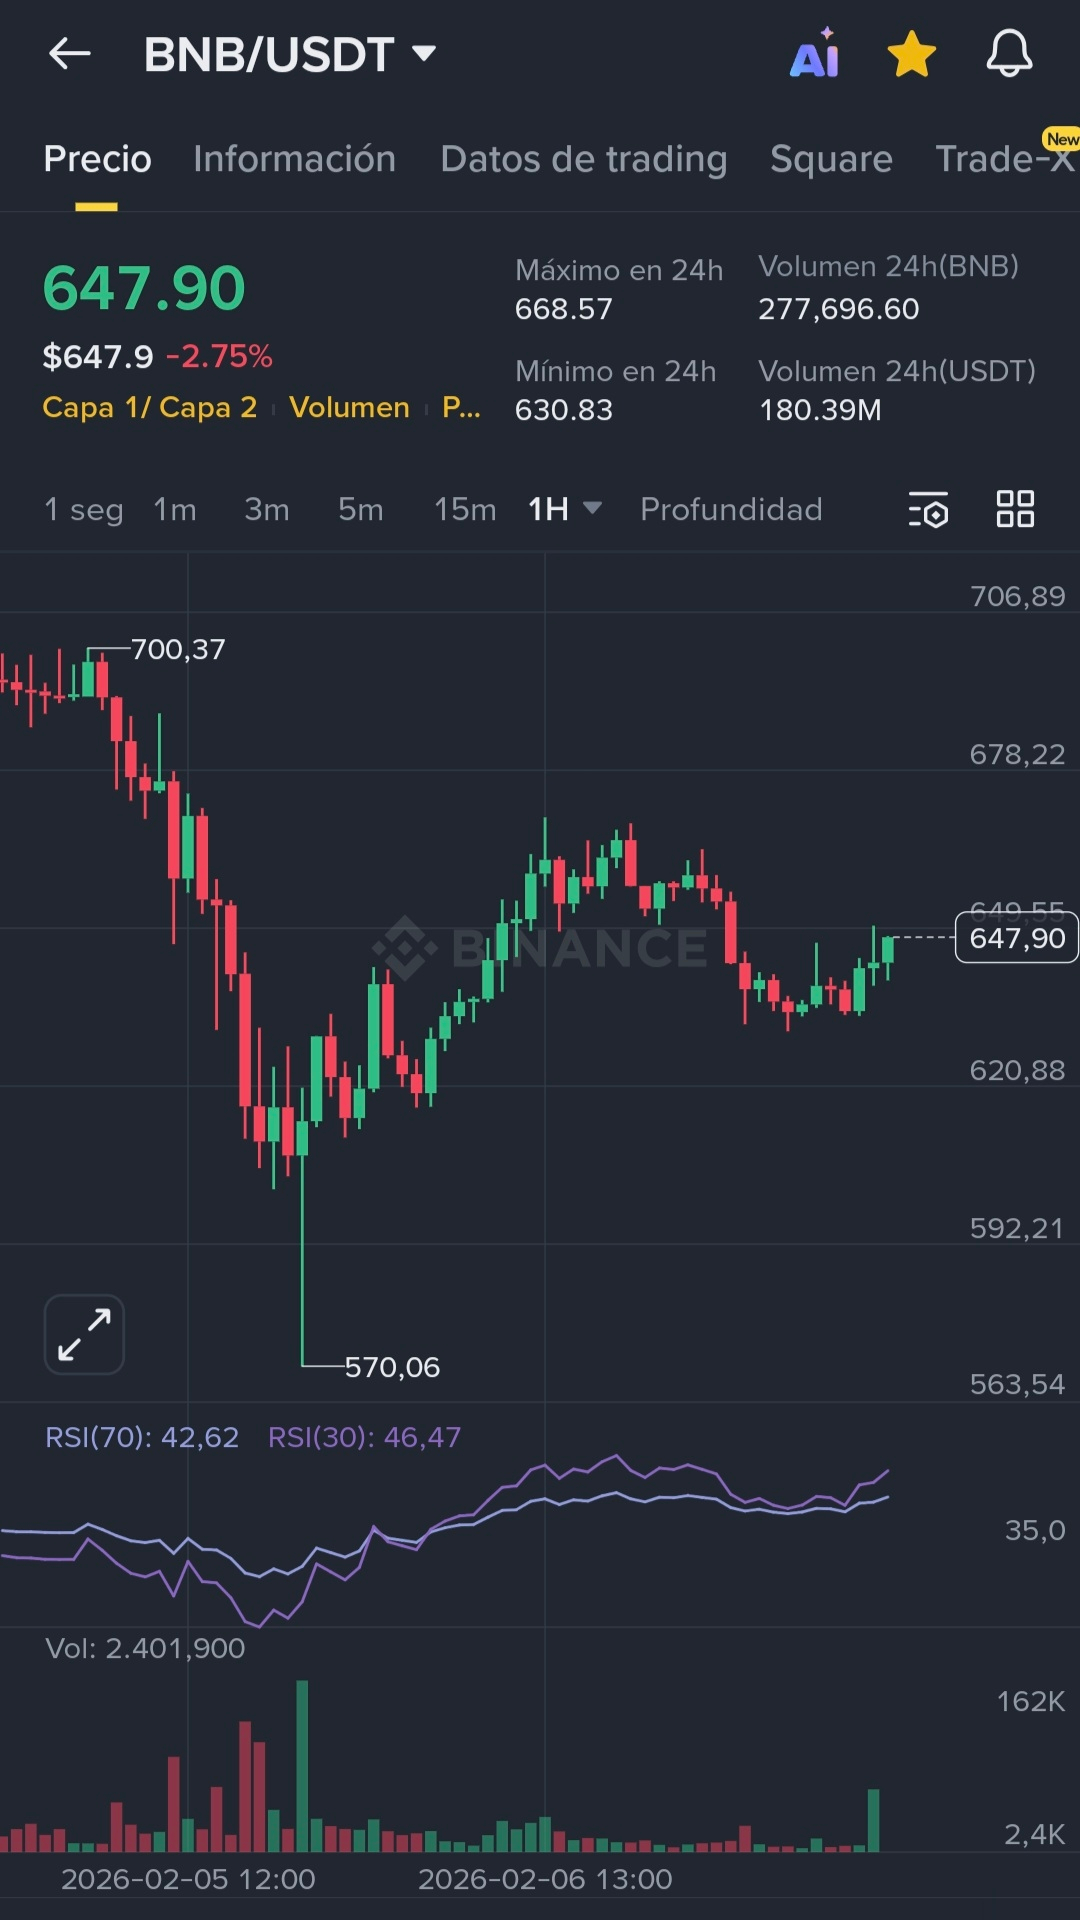Switch chart to Profundidad view
This screenshot has width=1080, height=1920.
click(x=731, y=509)
